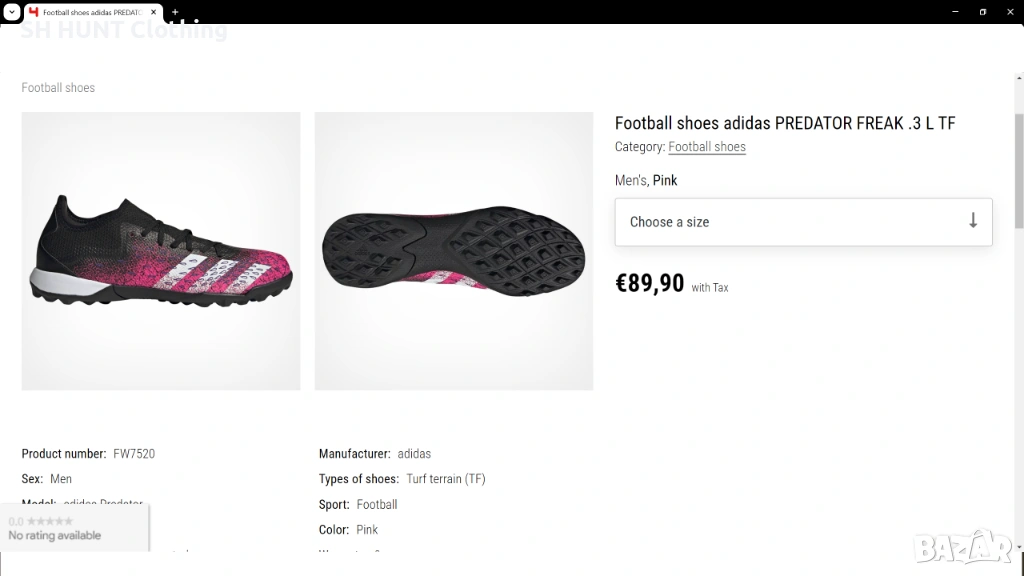Open the side-view pink shoe image

pos(161,251)
